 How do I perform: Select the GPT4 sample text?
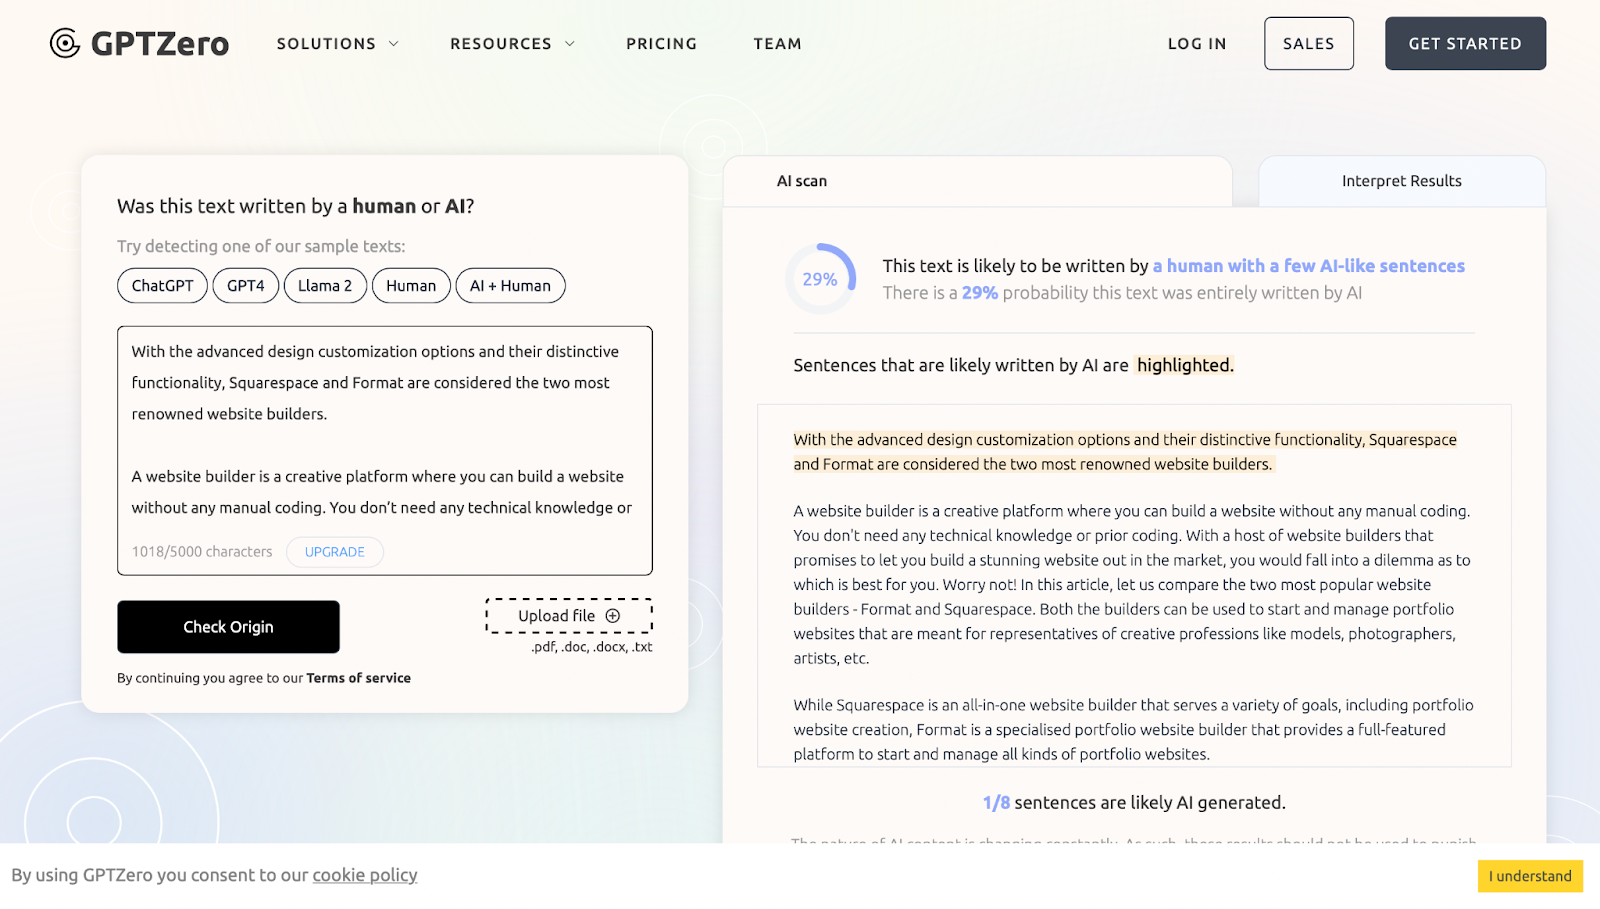pyautogui.click(x=246, y=286)
